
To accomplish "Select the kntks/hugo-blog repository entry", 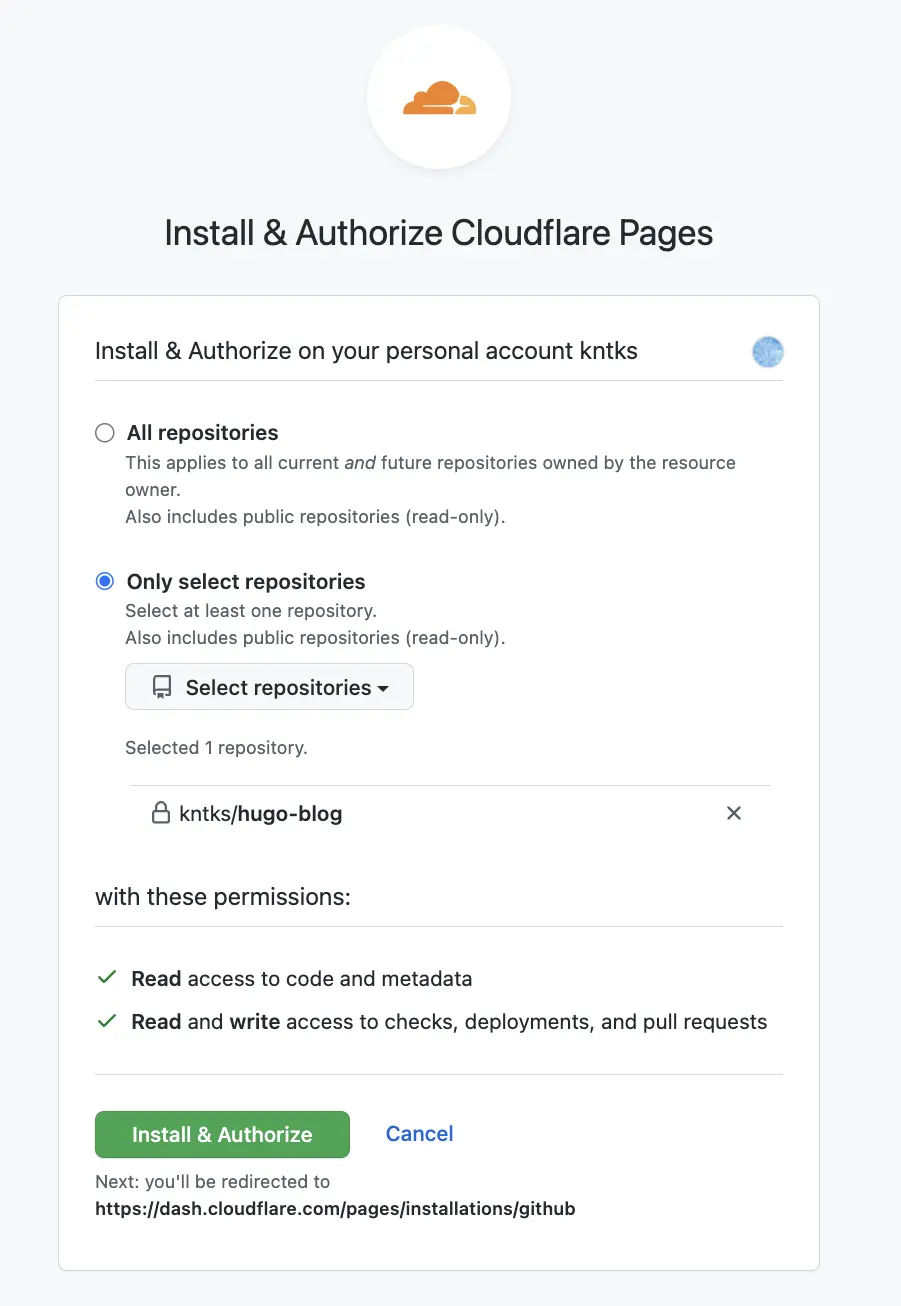I will pos(260,813).
